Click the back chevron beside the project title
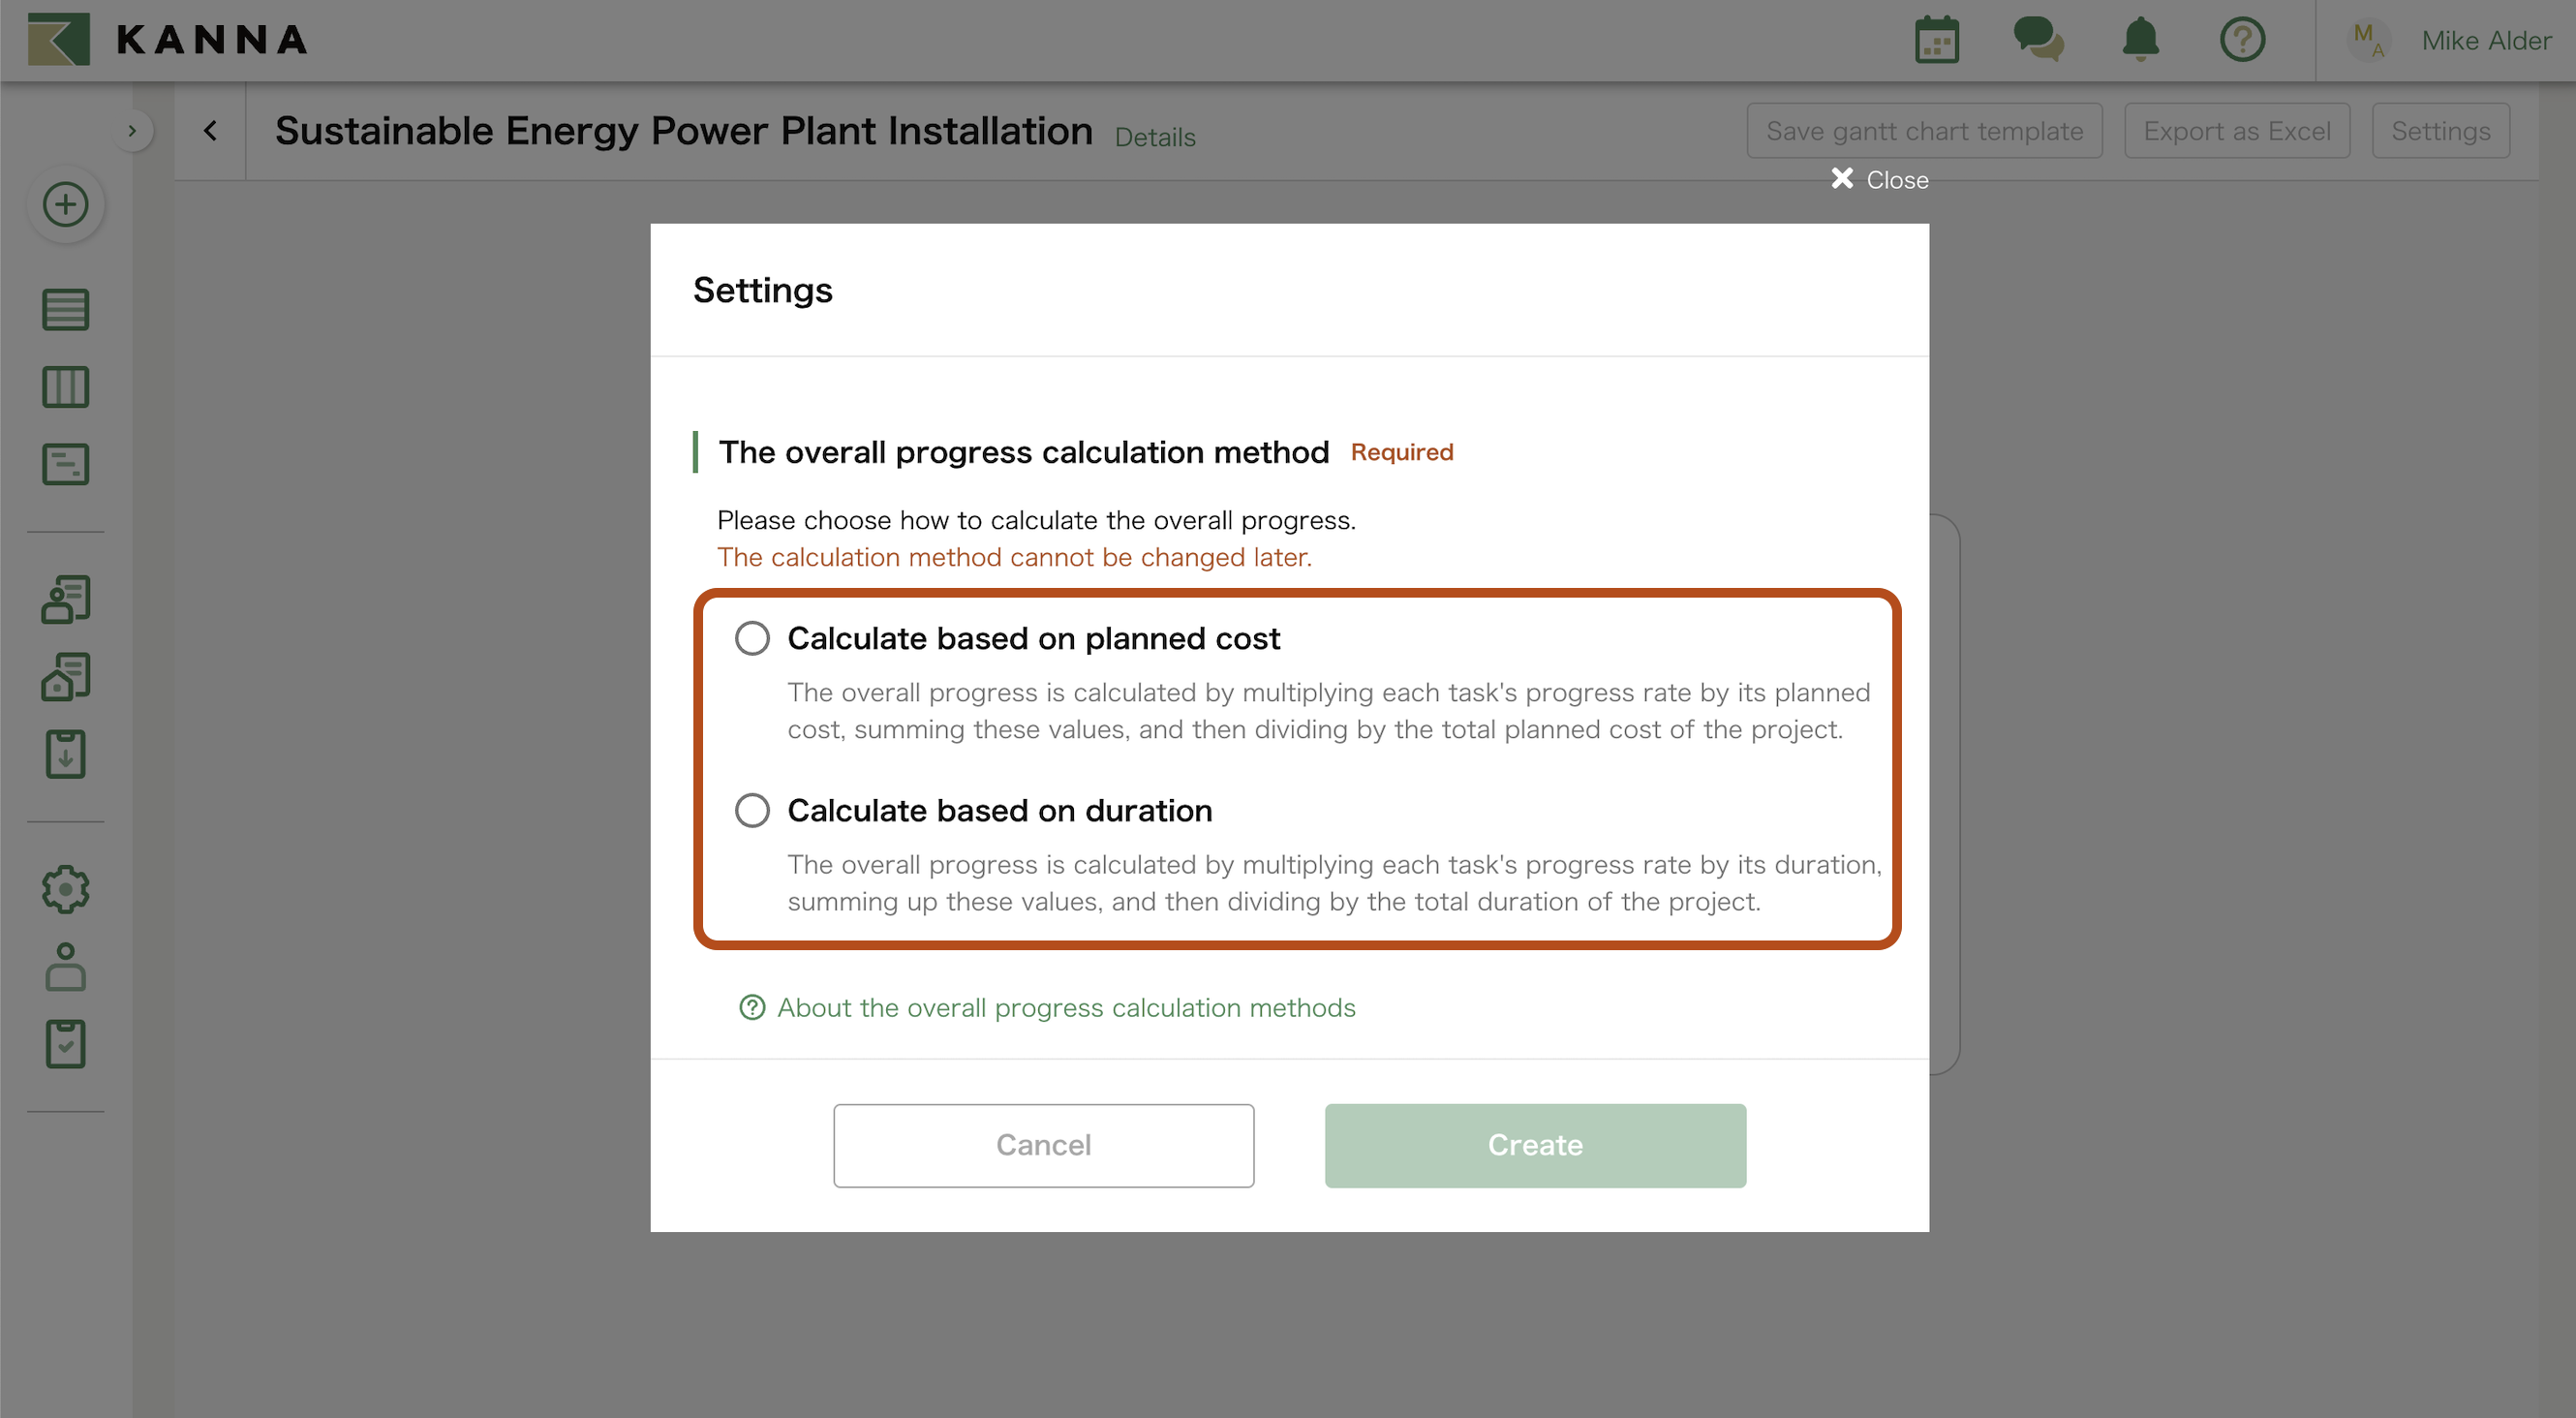This screenshot has height=1418, width=2576. [x=211, y=130]
